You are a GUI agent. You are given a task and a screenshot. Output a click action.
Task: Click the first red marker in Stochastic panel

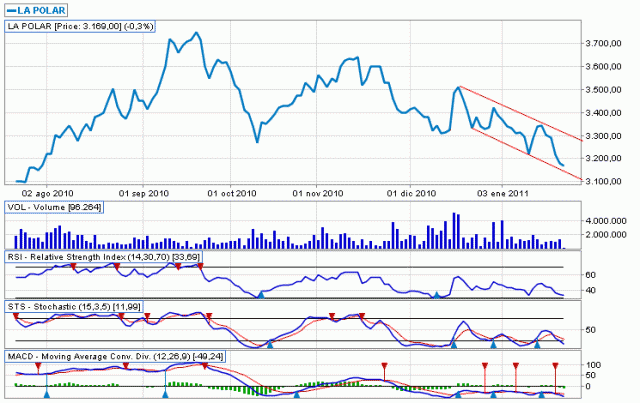click(x=16, y=316)
